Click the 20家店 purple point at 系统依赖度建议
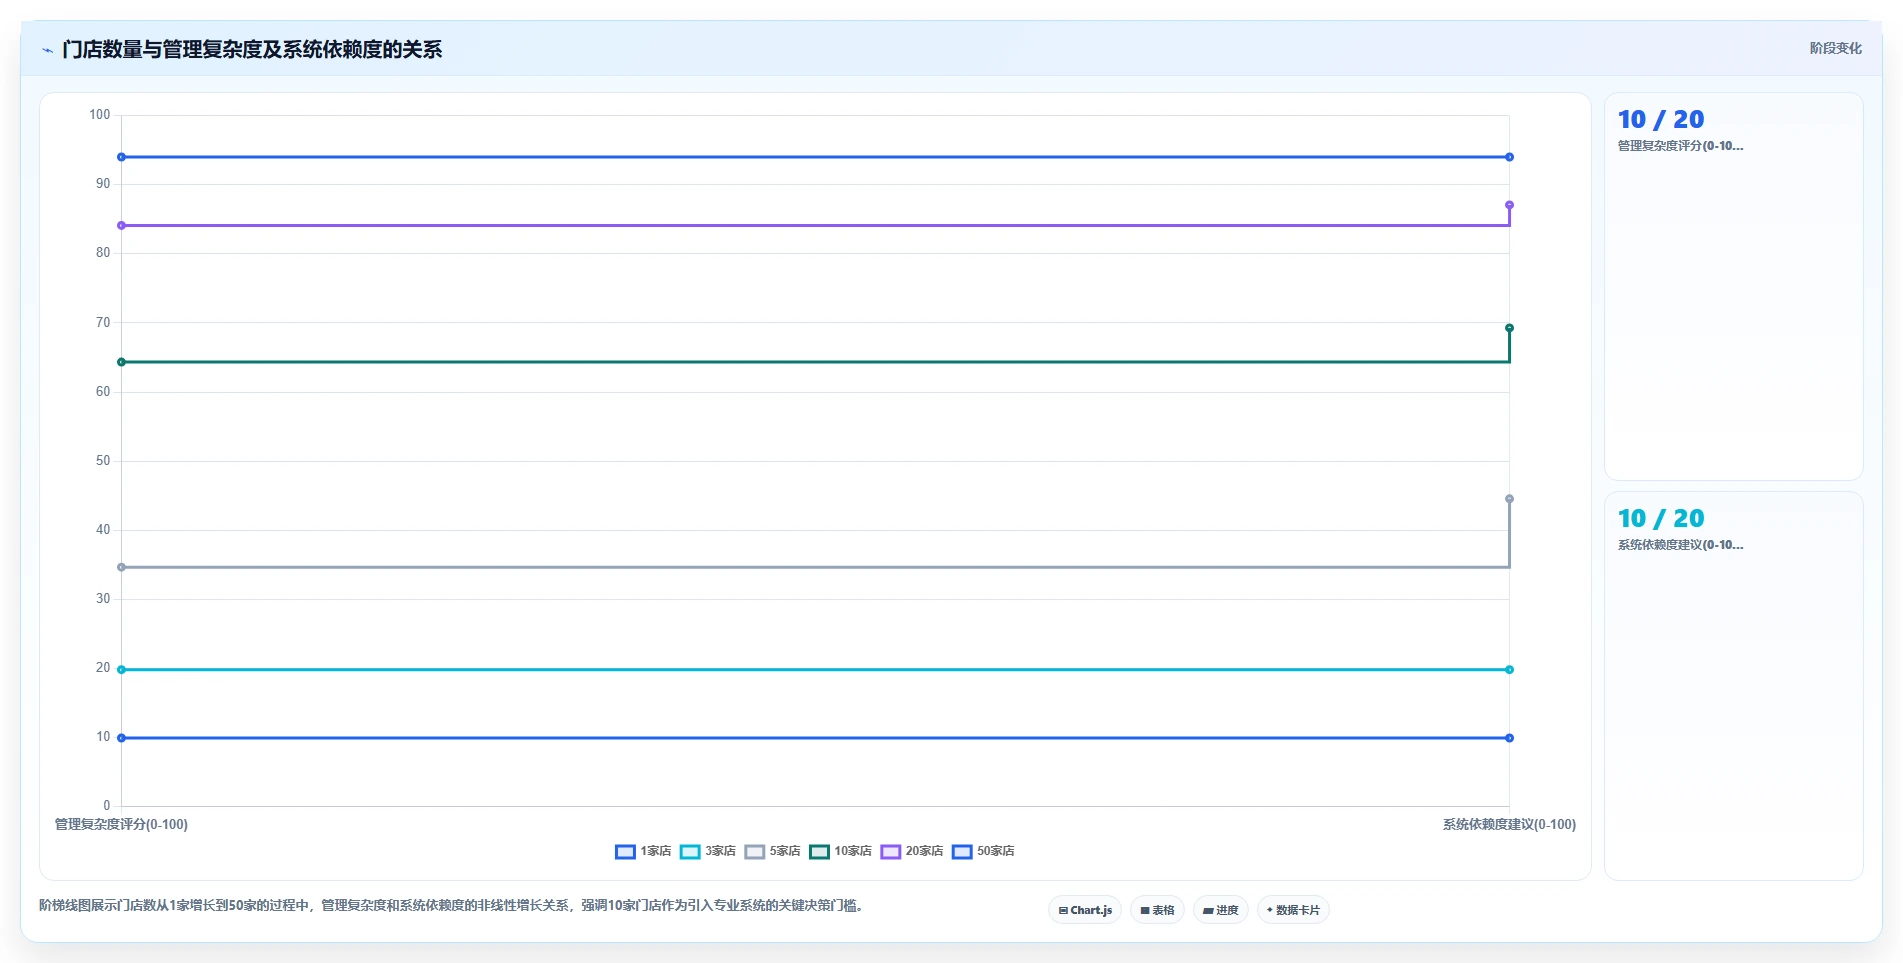This screenshot has width=1903, height=963. pos(1509,205)
